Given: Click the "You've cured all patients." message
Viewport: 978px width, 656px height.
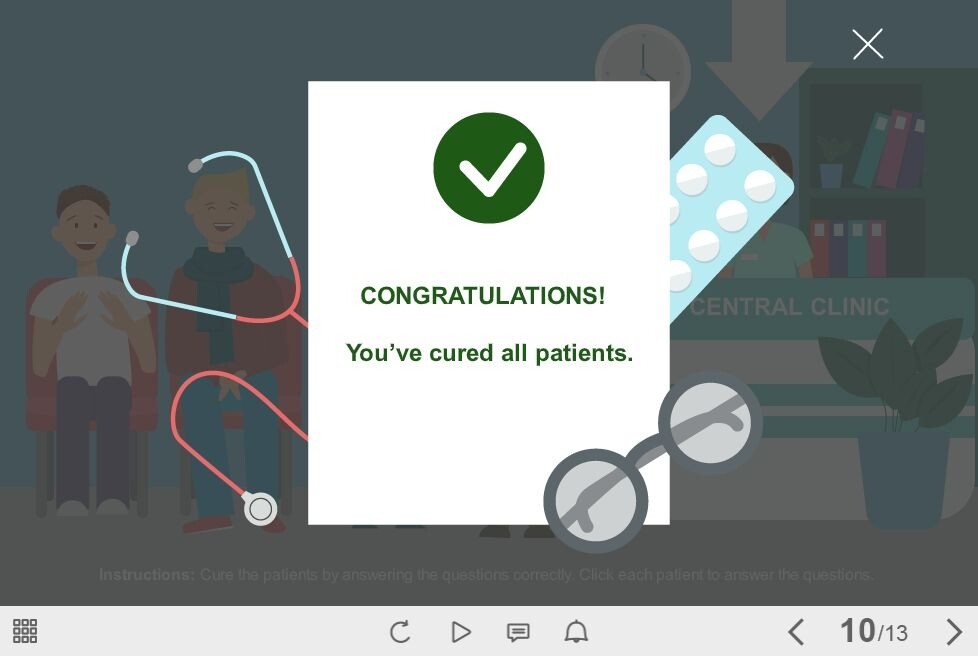Looking at the screenshot, I should 490,353.
